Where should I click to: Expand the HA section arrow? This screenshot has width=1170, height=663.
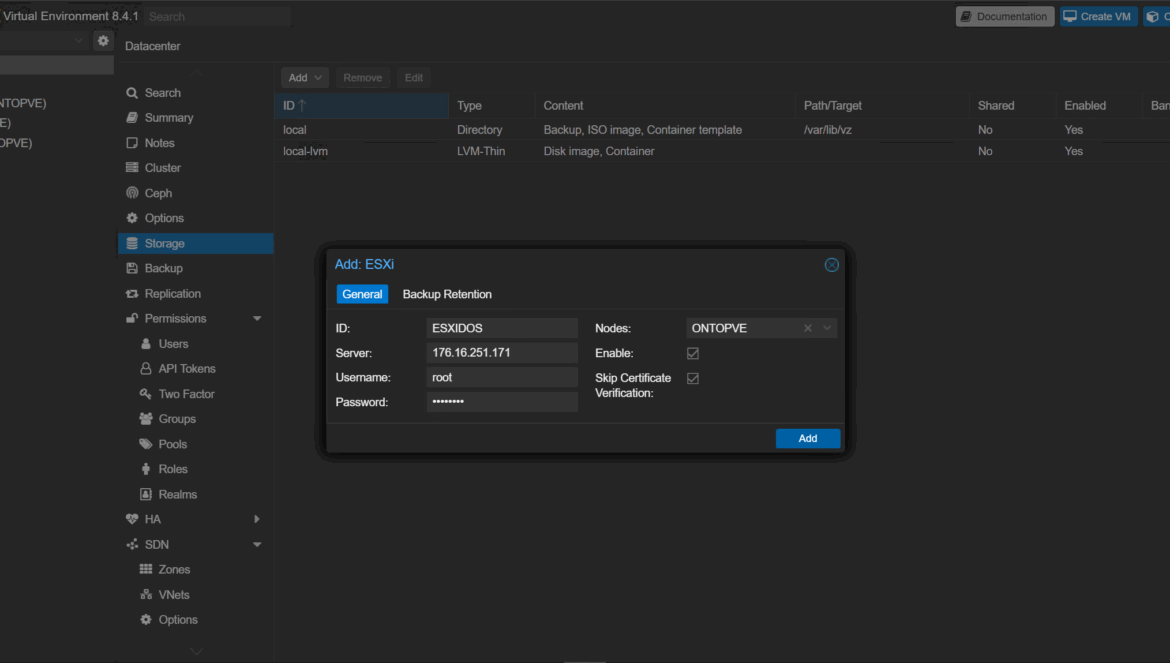pos(257,519)
